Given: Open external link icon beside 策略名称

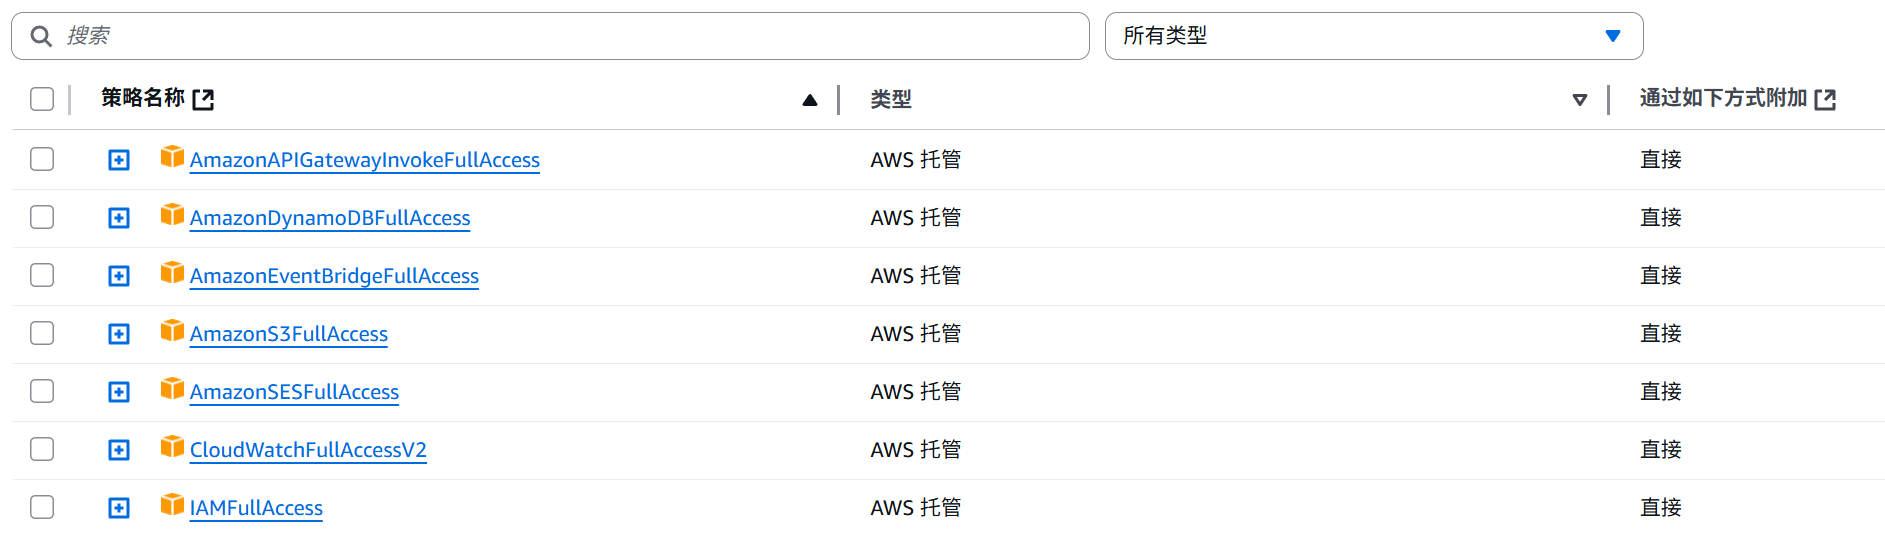Looking at the screenshot, I should [x=203, y=99].
